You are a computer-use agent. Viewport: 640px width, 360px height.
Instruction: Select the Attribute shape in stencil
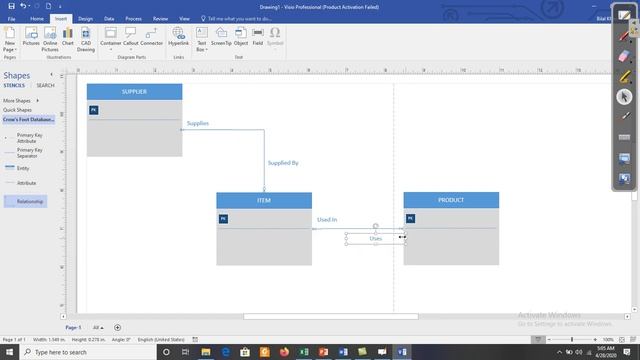[20, 183]
